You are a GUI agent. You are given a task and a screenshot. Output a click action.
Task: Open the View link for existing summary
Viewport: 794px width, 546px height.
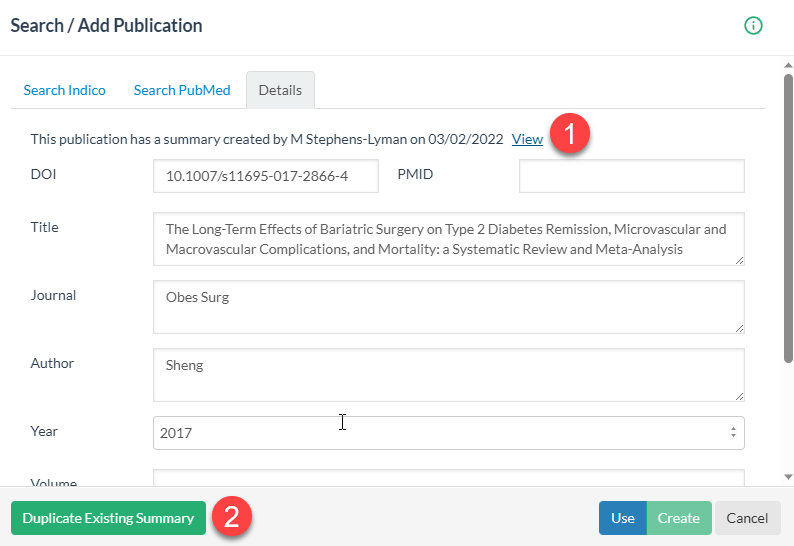527,139
